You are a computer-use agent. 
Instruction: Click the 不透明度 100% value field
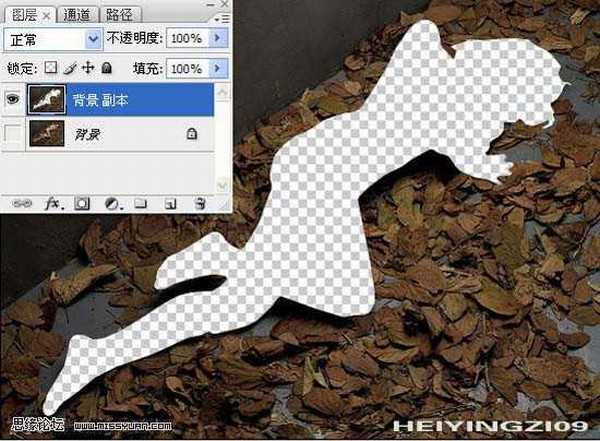(x=188, y=38)
